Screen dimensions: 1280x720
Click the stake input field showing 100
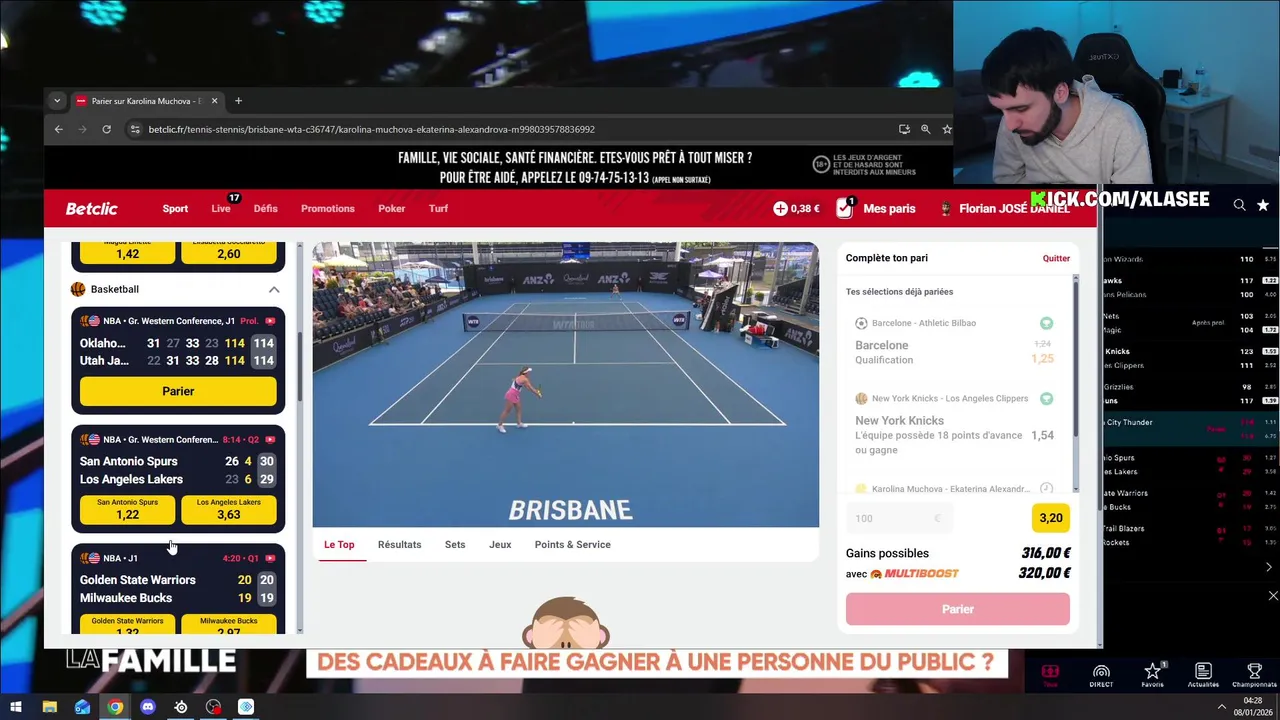tap(899, 518)
